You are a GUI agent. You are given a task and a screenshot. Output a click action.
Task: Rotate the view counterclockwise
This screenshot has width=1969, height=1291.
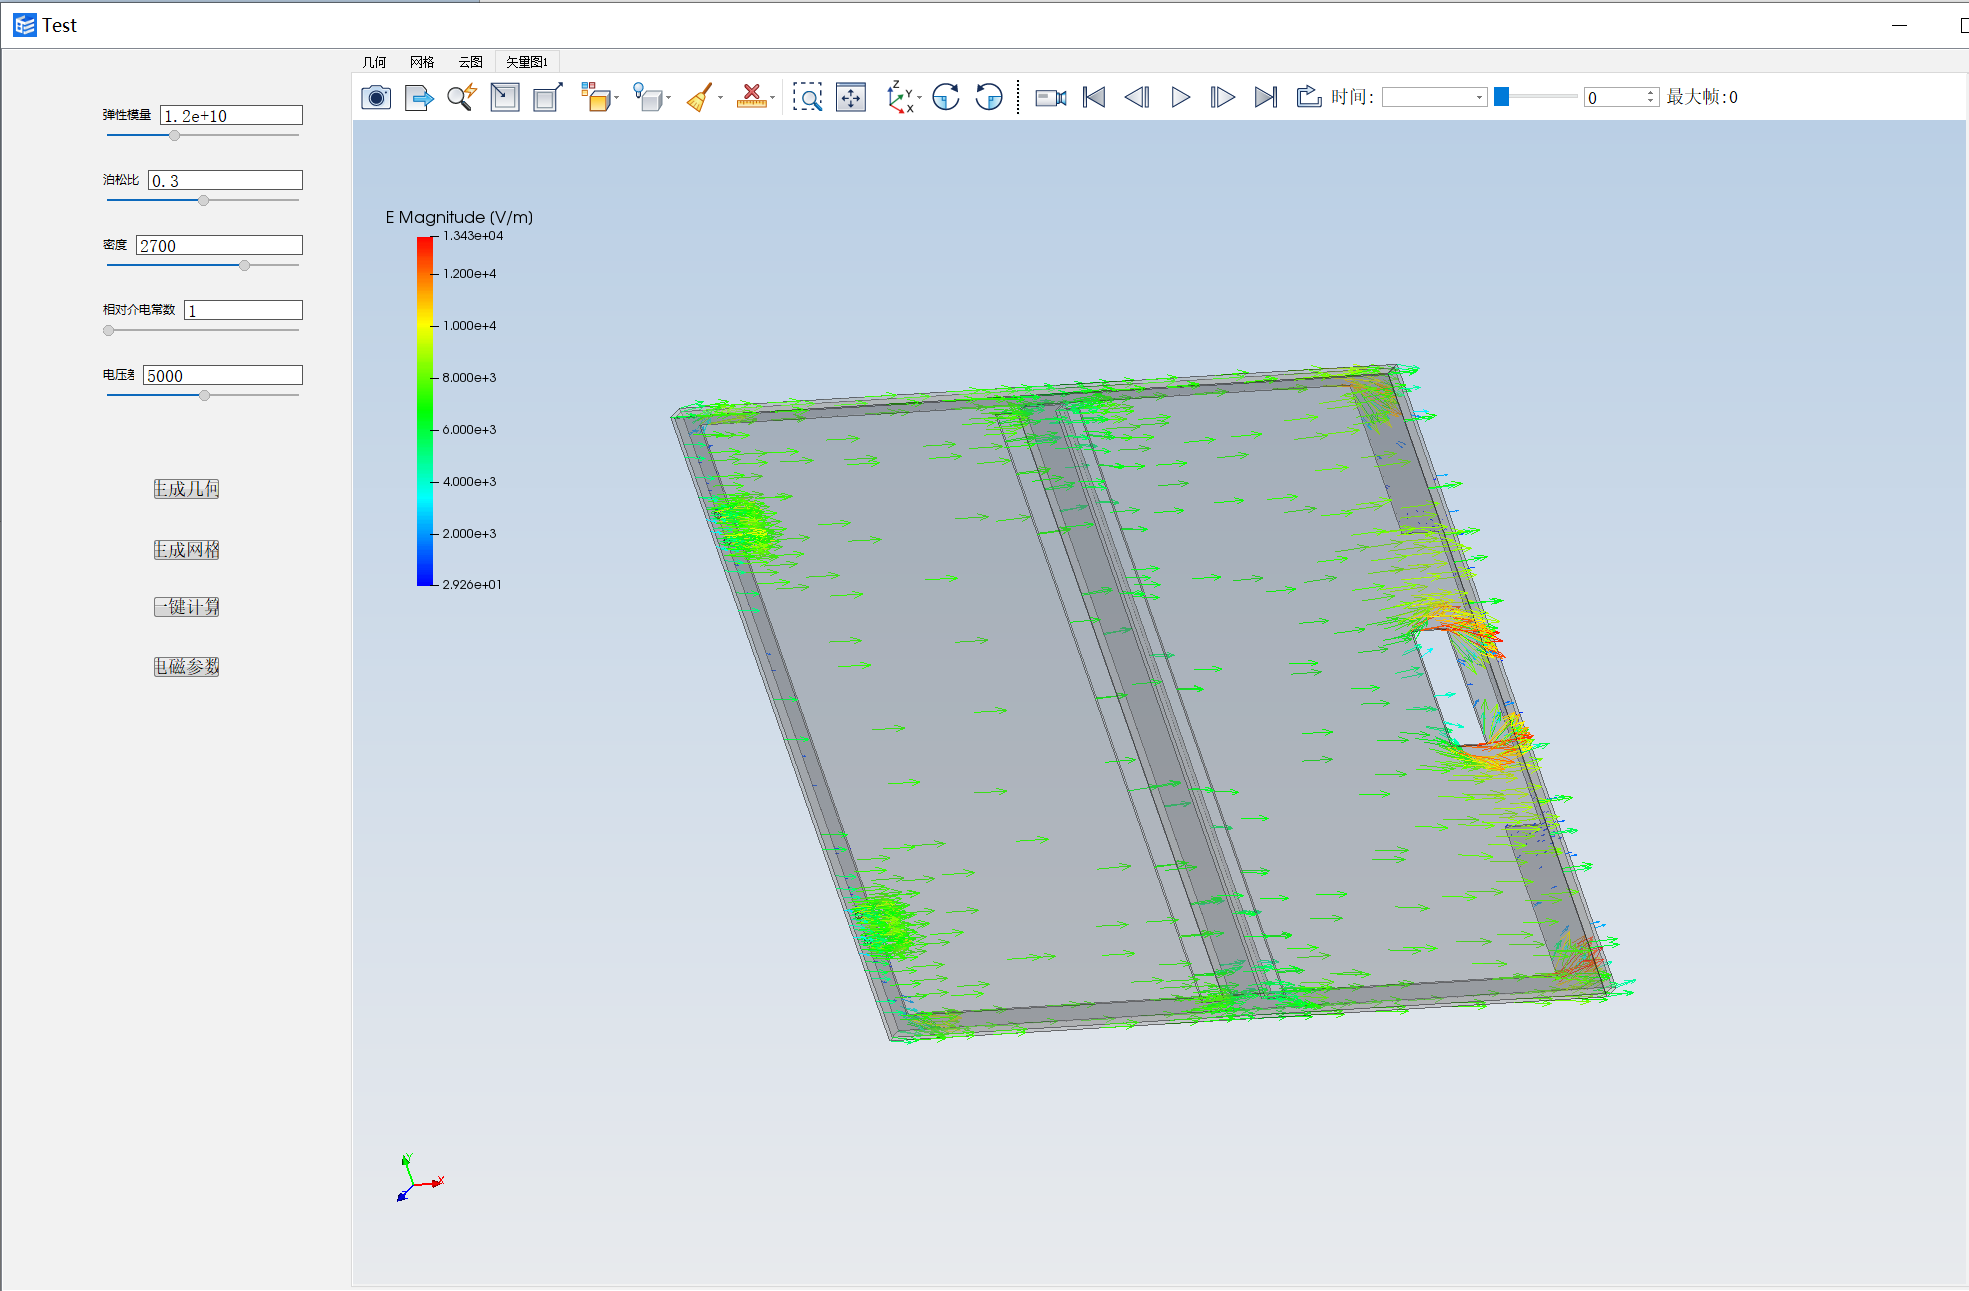pyautogui.click(x=989, y=97)
